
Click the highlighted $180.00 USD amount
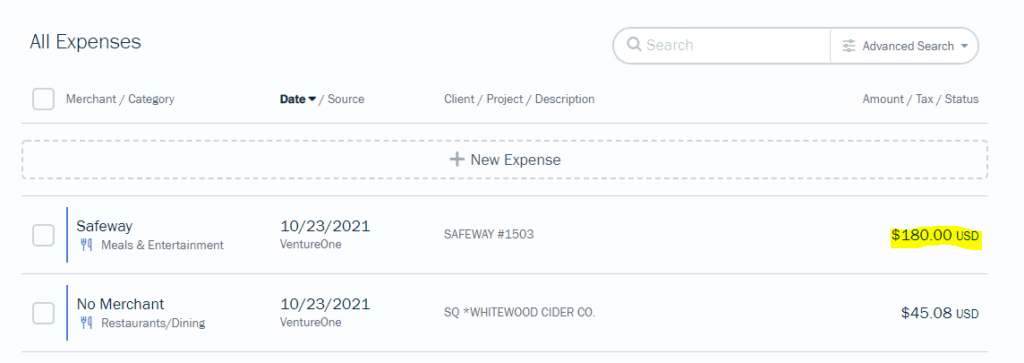(x=935, y=236)
